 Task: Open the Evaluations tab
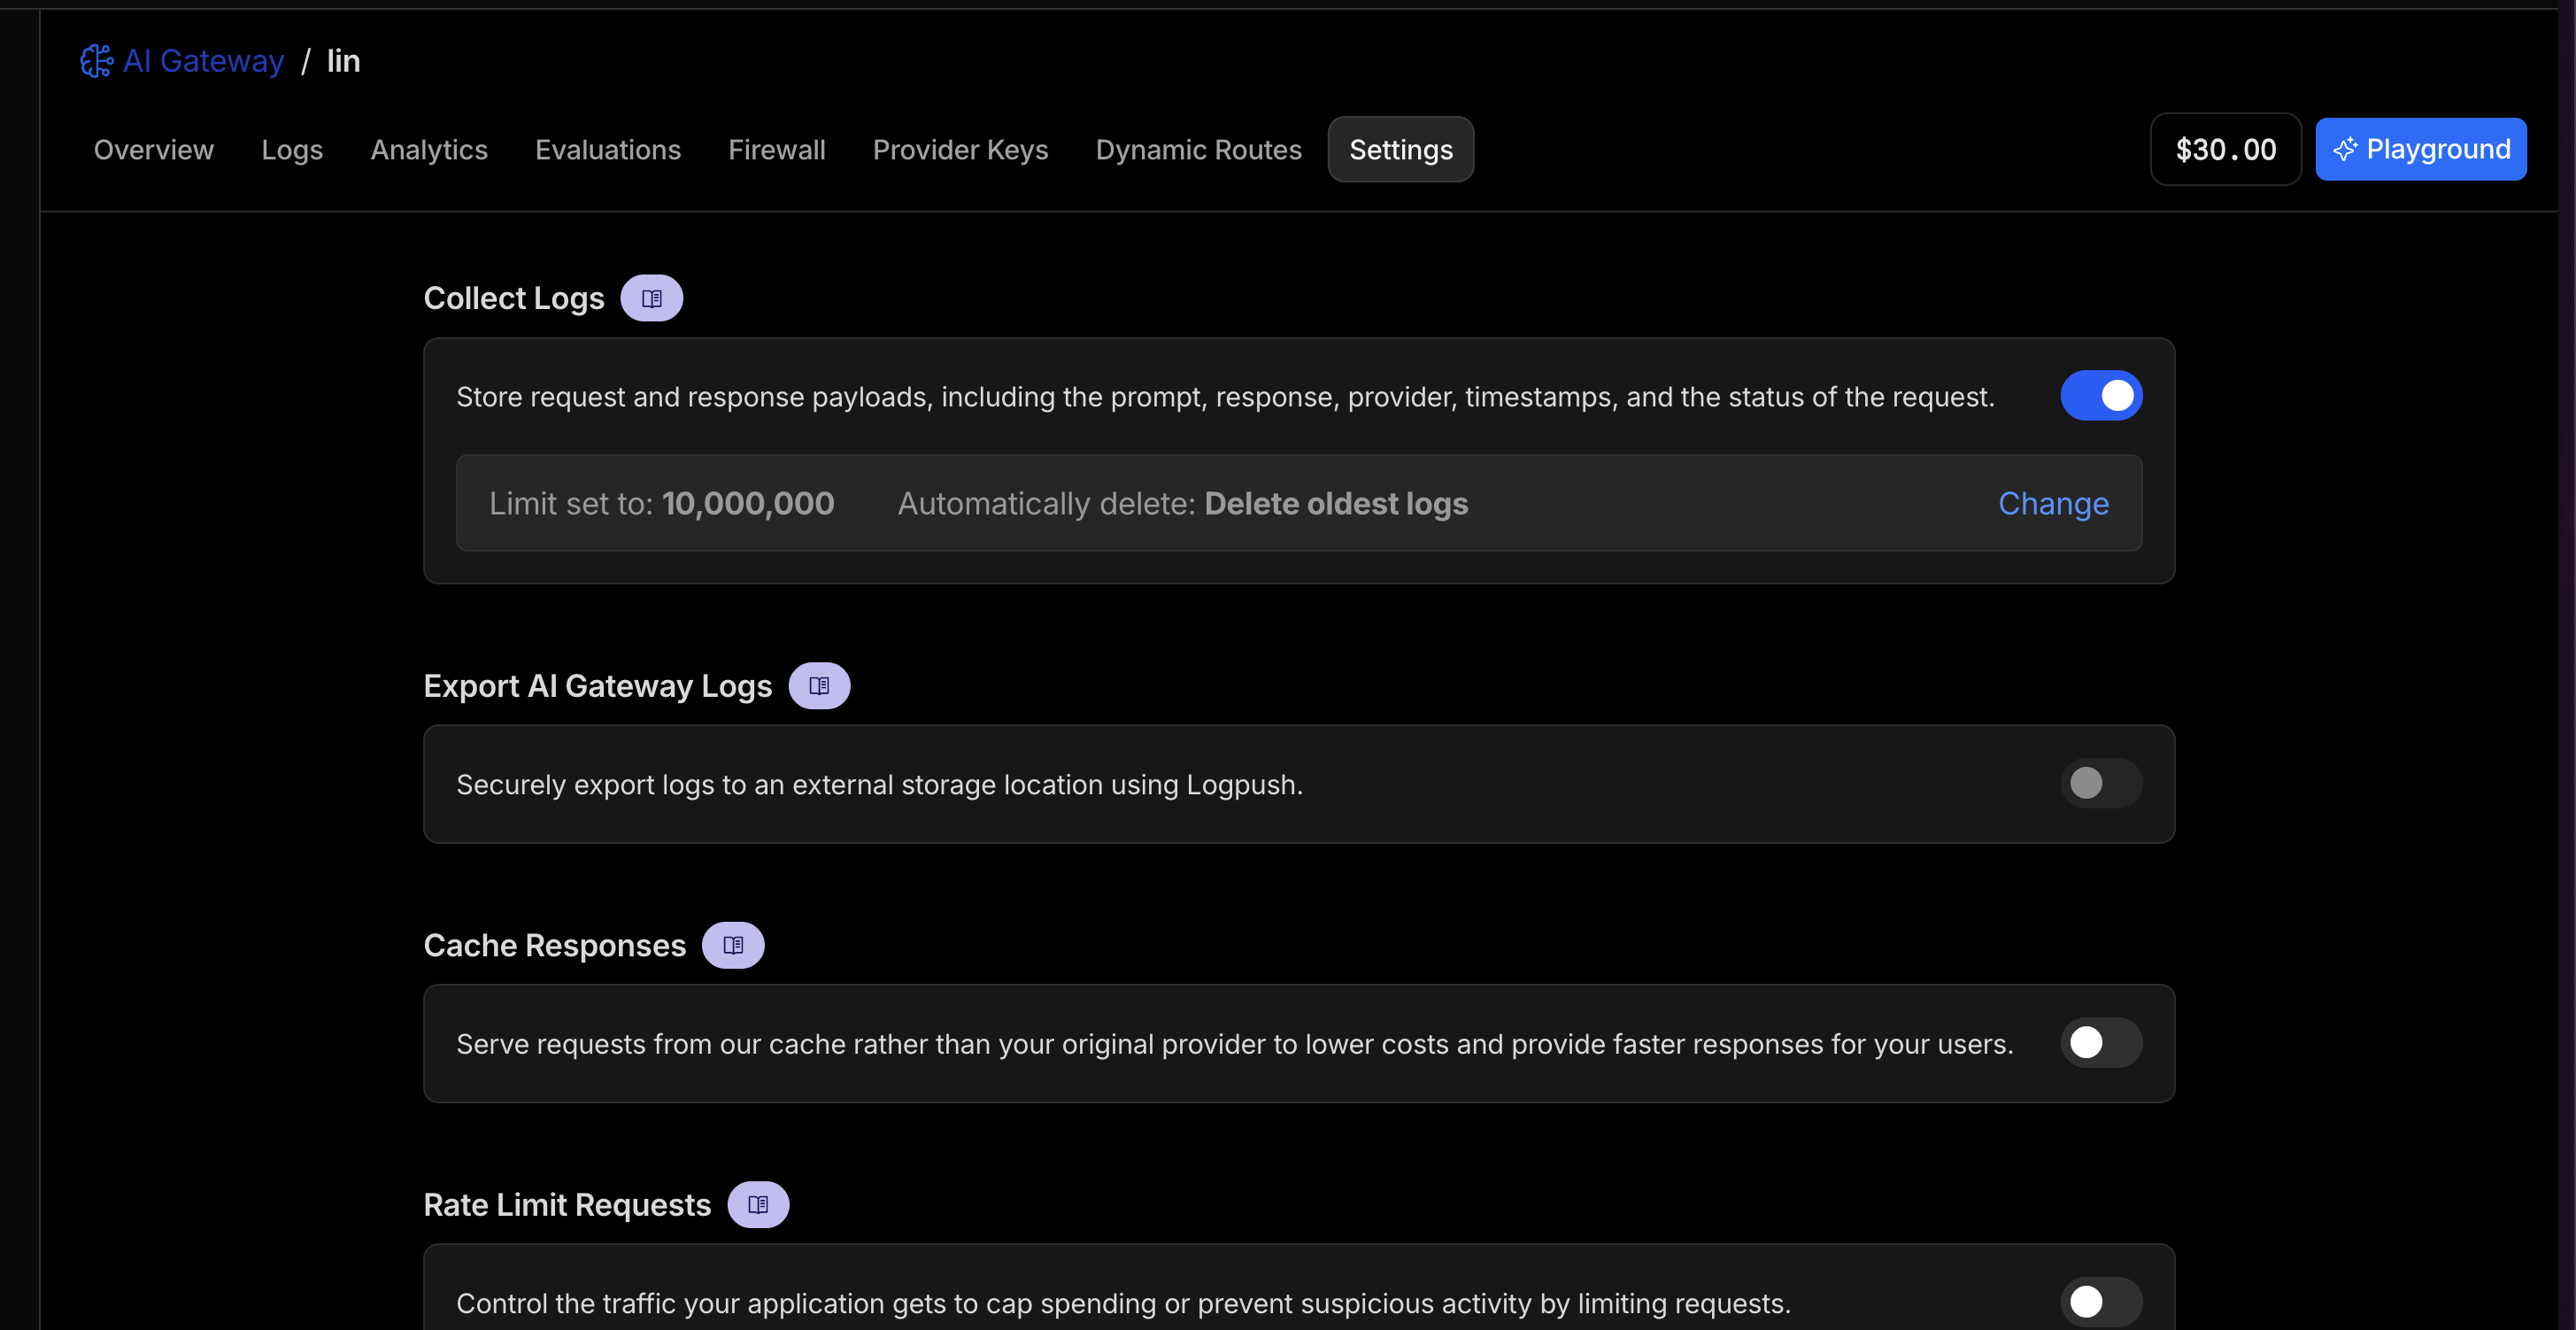pyautogui.click(x=608, y=150)
